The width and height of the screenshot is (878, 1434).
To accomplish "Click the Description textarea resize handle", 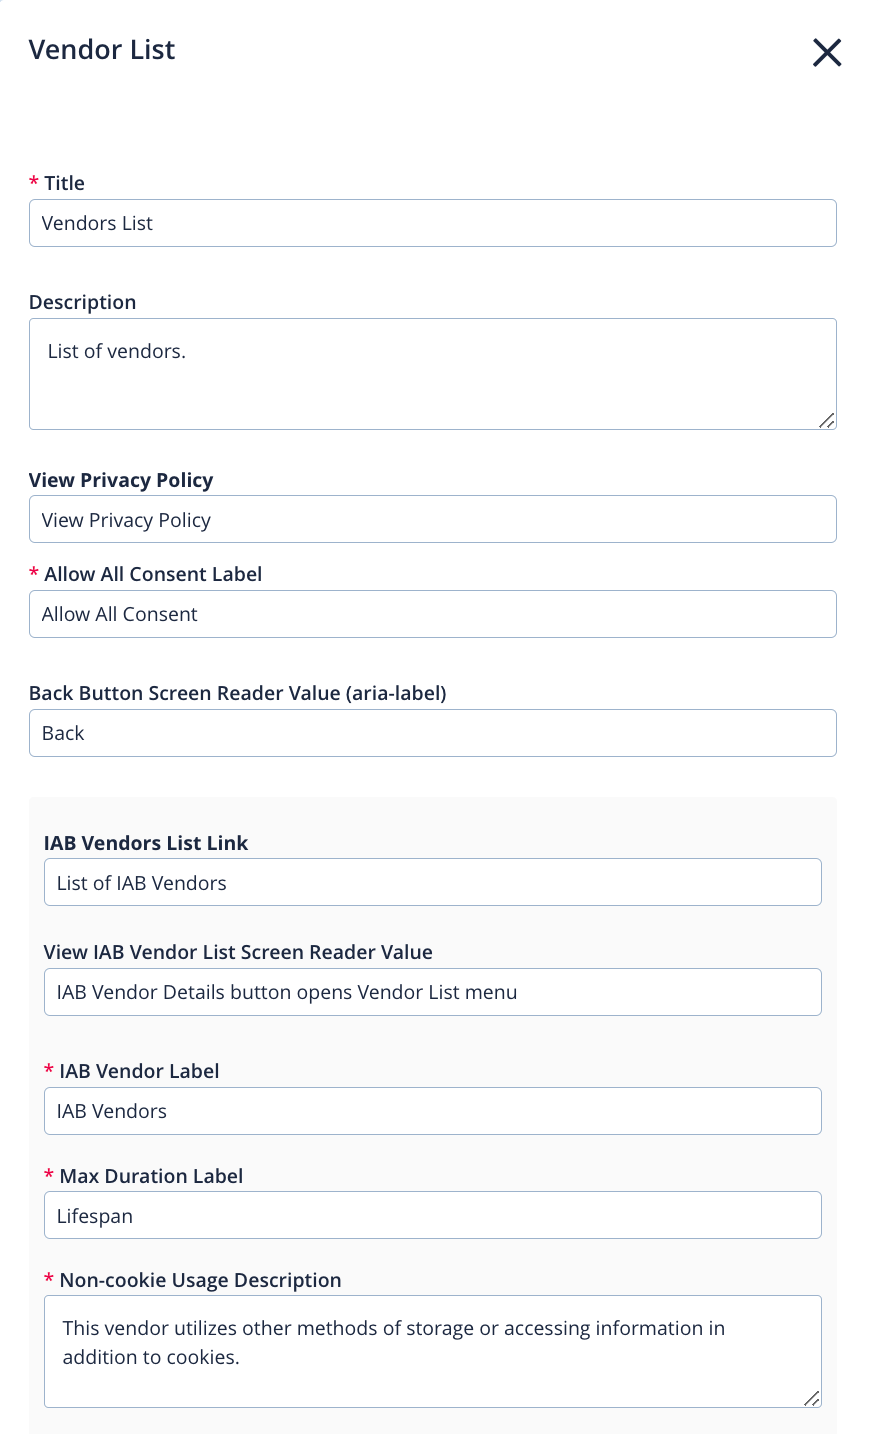I will coord(826,421).
